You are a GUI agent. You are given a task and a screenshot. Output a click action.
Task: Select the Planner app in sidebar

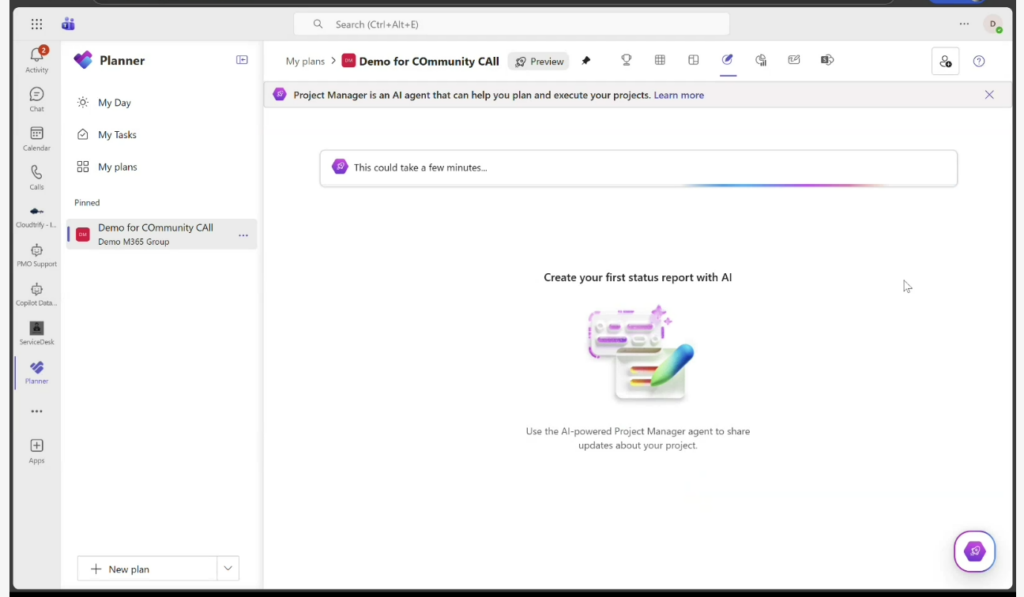coord(37,372)
